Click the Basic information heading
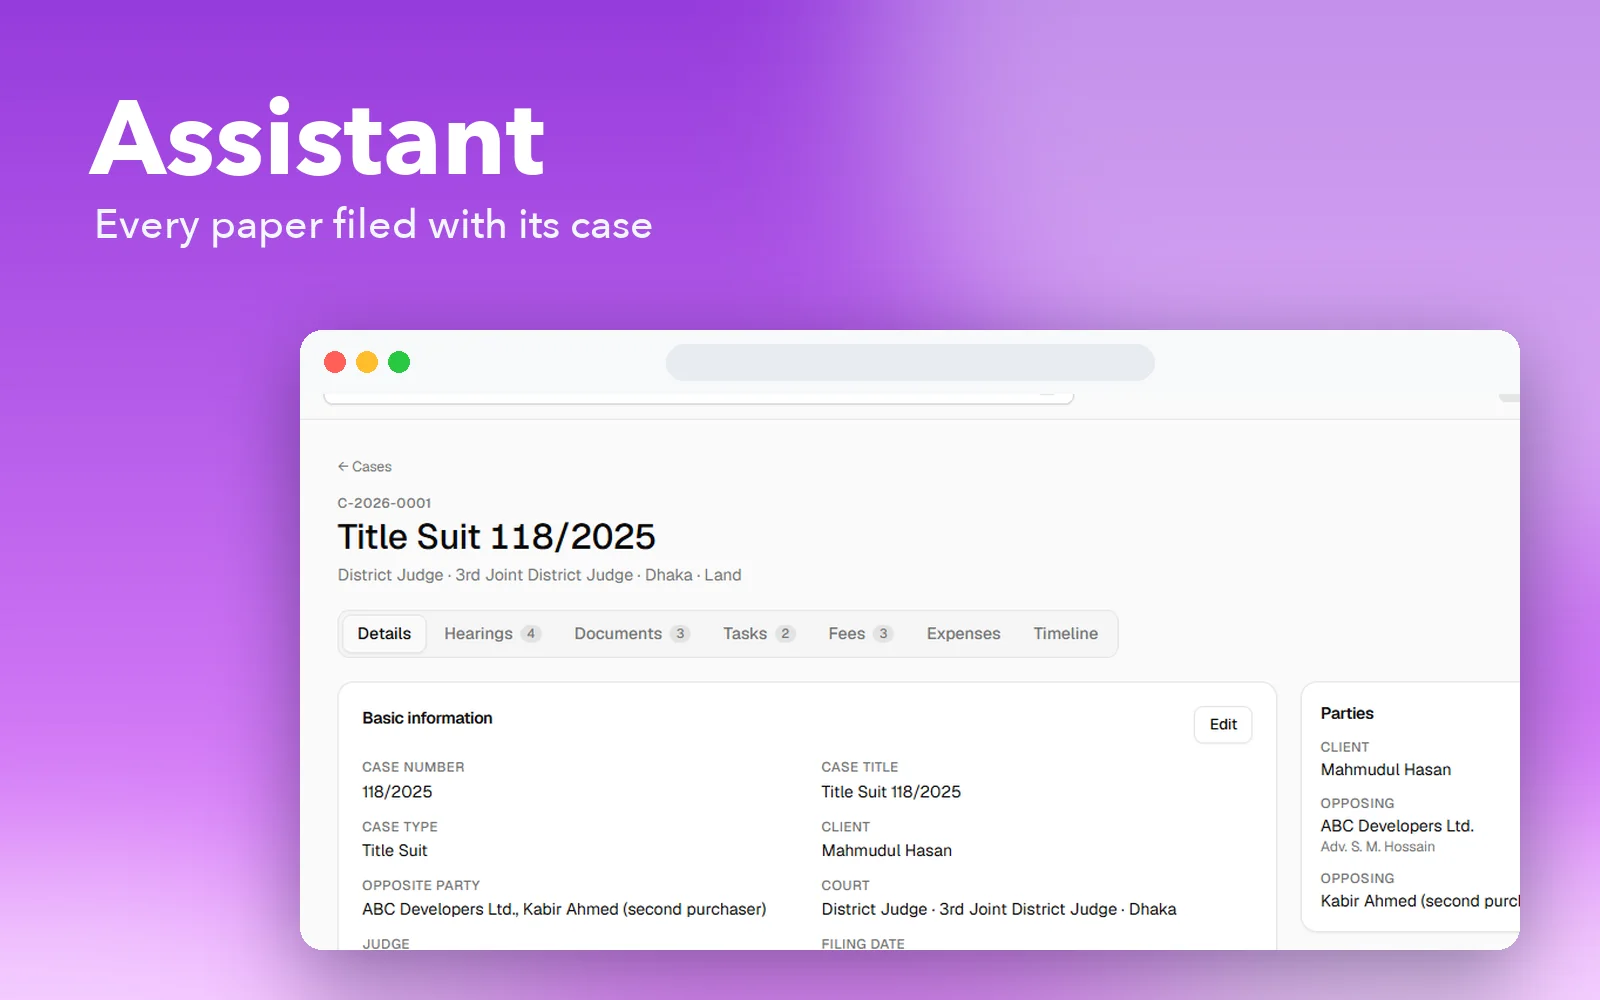 click(x=427, y=718)
